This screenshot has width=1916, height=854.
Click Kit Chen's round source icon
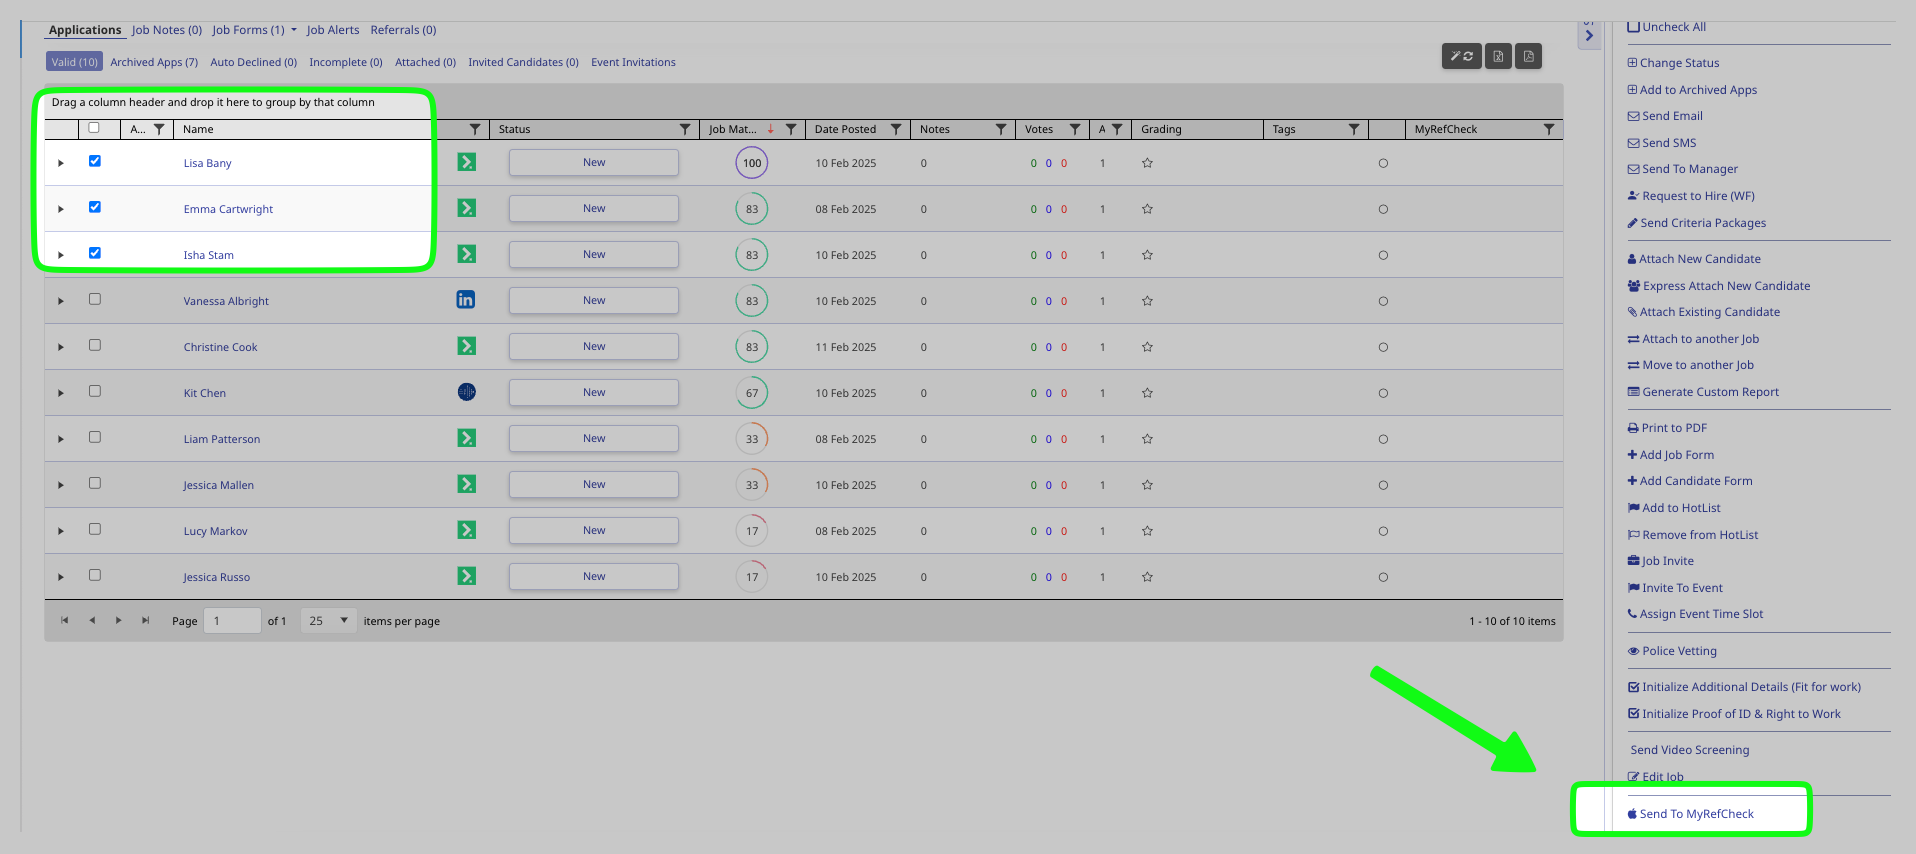coord(466,392)
